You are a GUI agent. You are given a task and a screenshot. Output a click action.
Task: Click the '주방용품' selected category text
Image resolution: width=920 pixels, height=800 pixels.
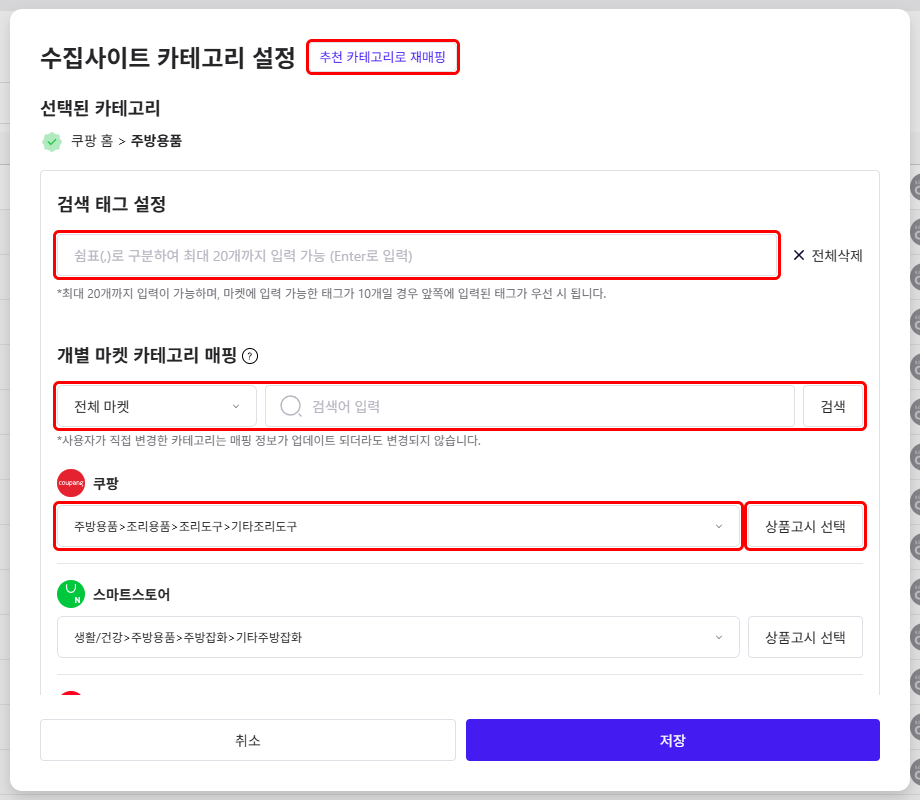(x=156, y=141)
